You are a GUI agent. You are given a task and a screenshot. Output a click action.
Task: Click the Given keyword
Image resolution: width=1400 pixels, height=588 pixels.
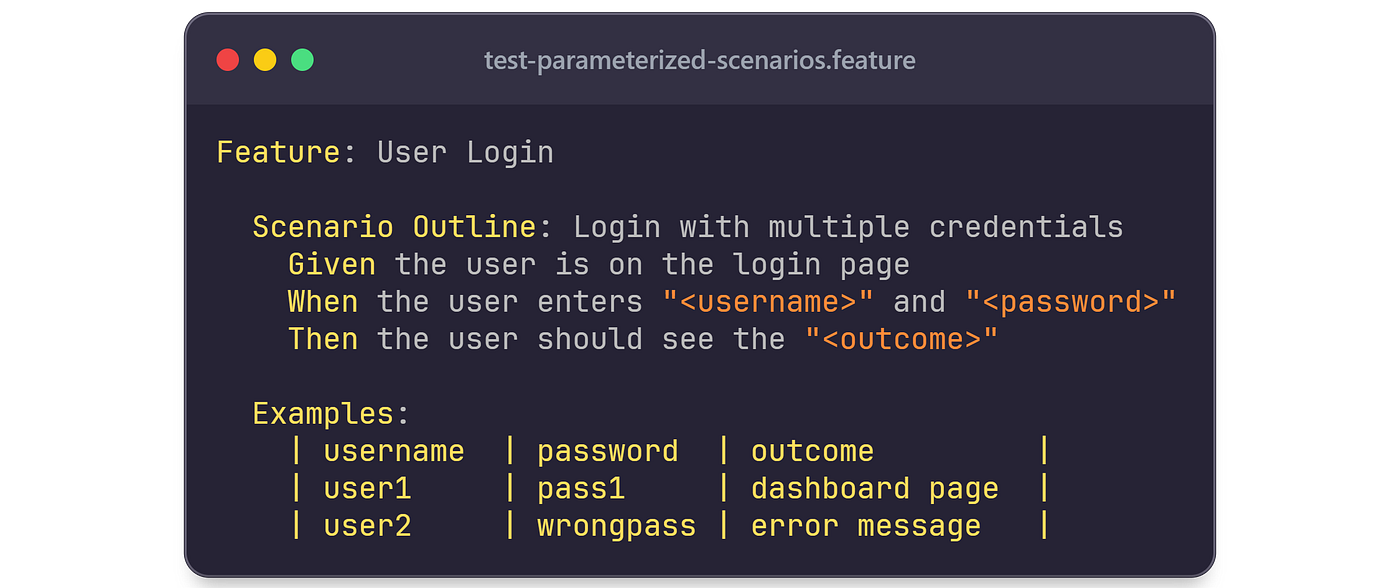[x=332, y=264]
